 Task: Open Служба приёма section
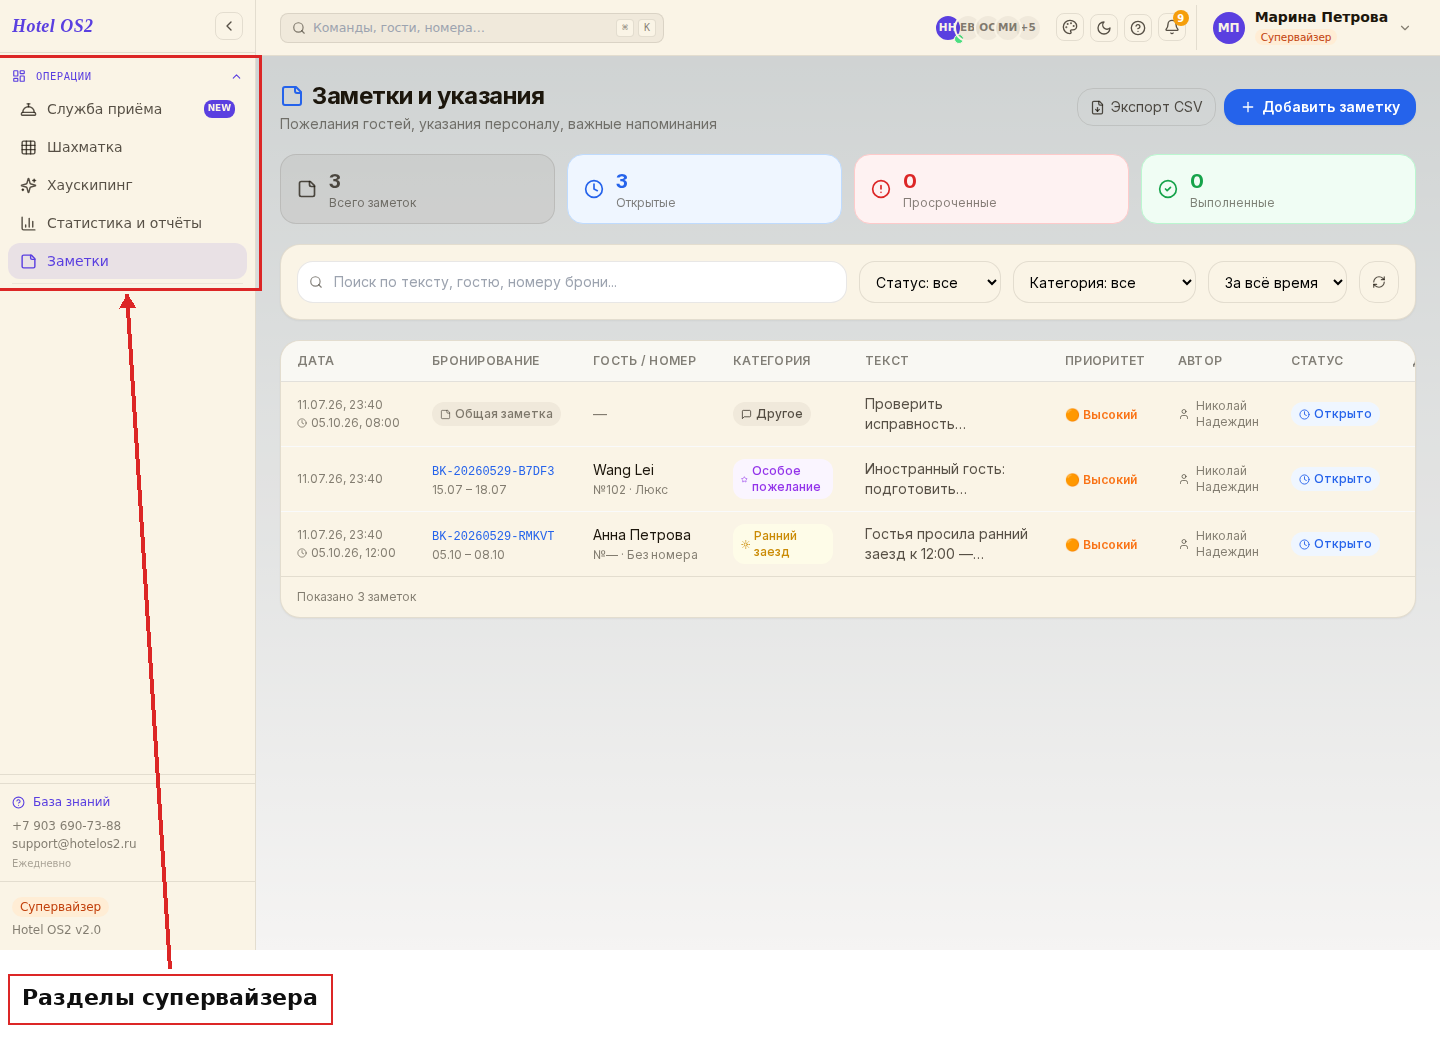point(127,109)
